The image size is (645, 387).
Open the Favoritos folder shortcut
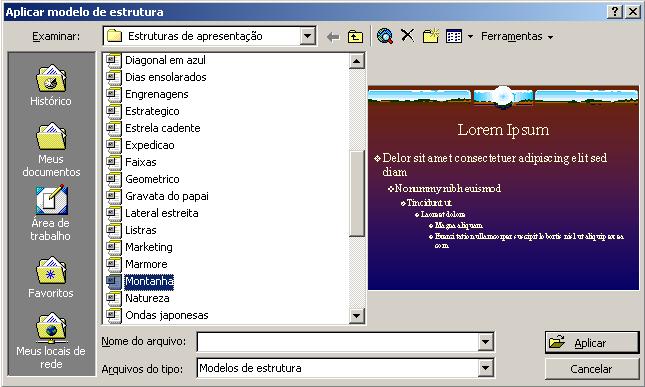51,278
